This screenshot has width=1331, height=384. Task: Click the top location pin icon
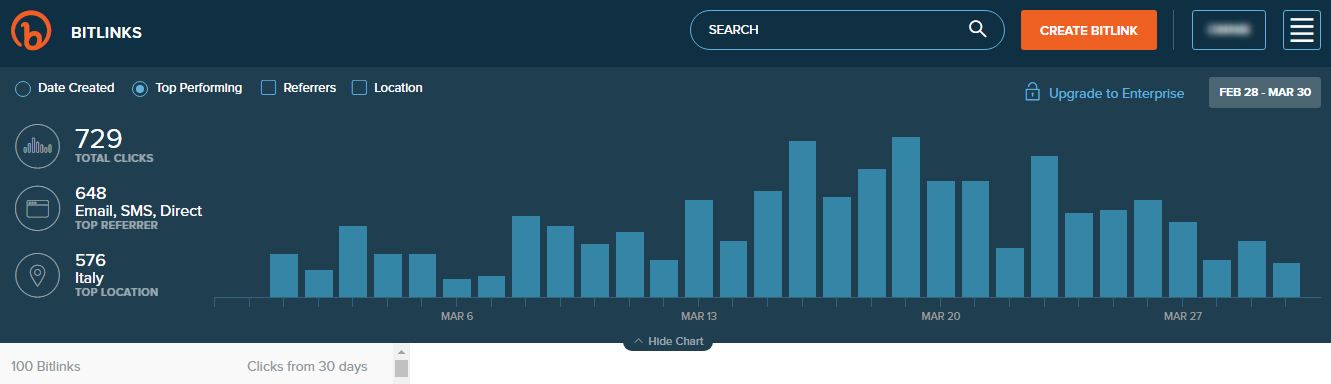tap(38, 275)
